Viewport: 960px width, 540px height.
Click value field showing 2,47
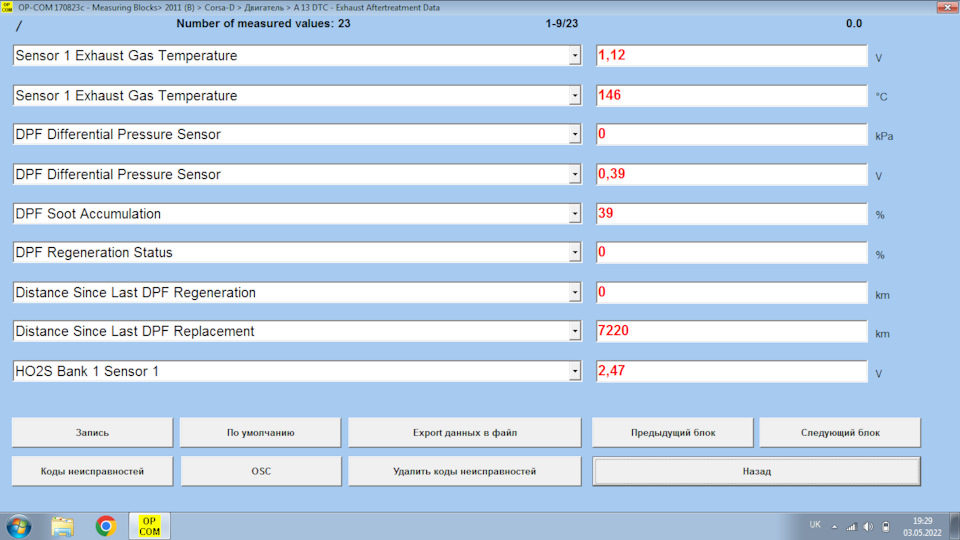[x=732, y=371]
